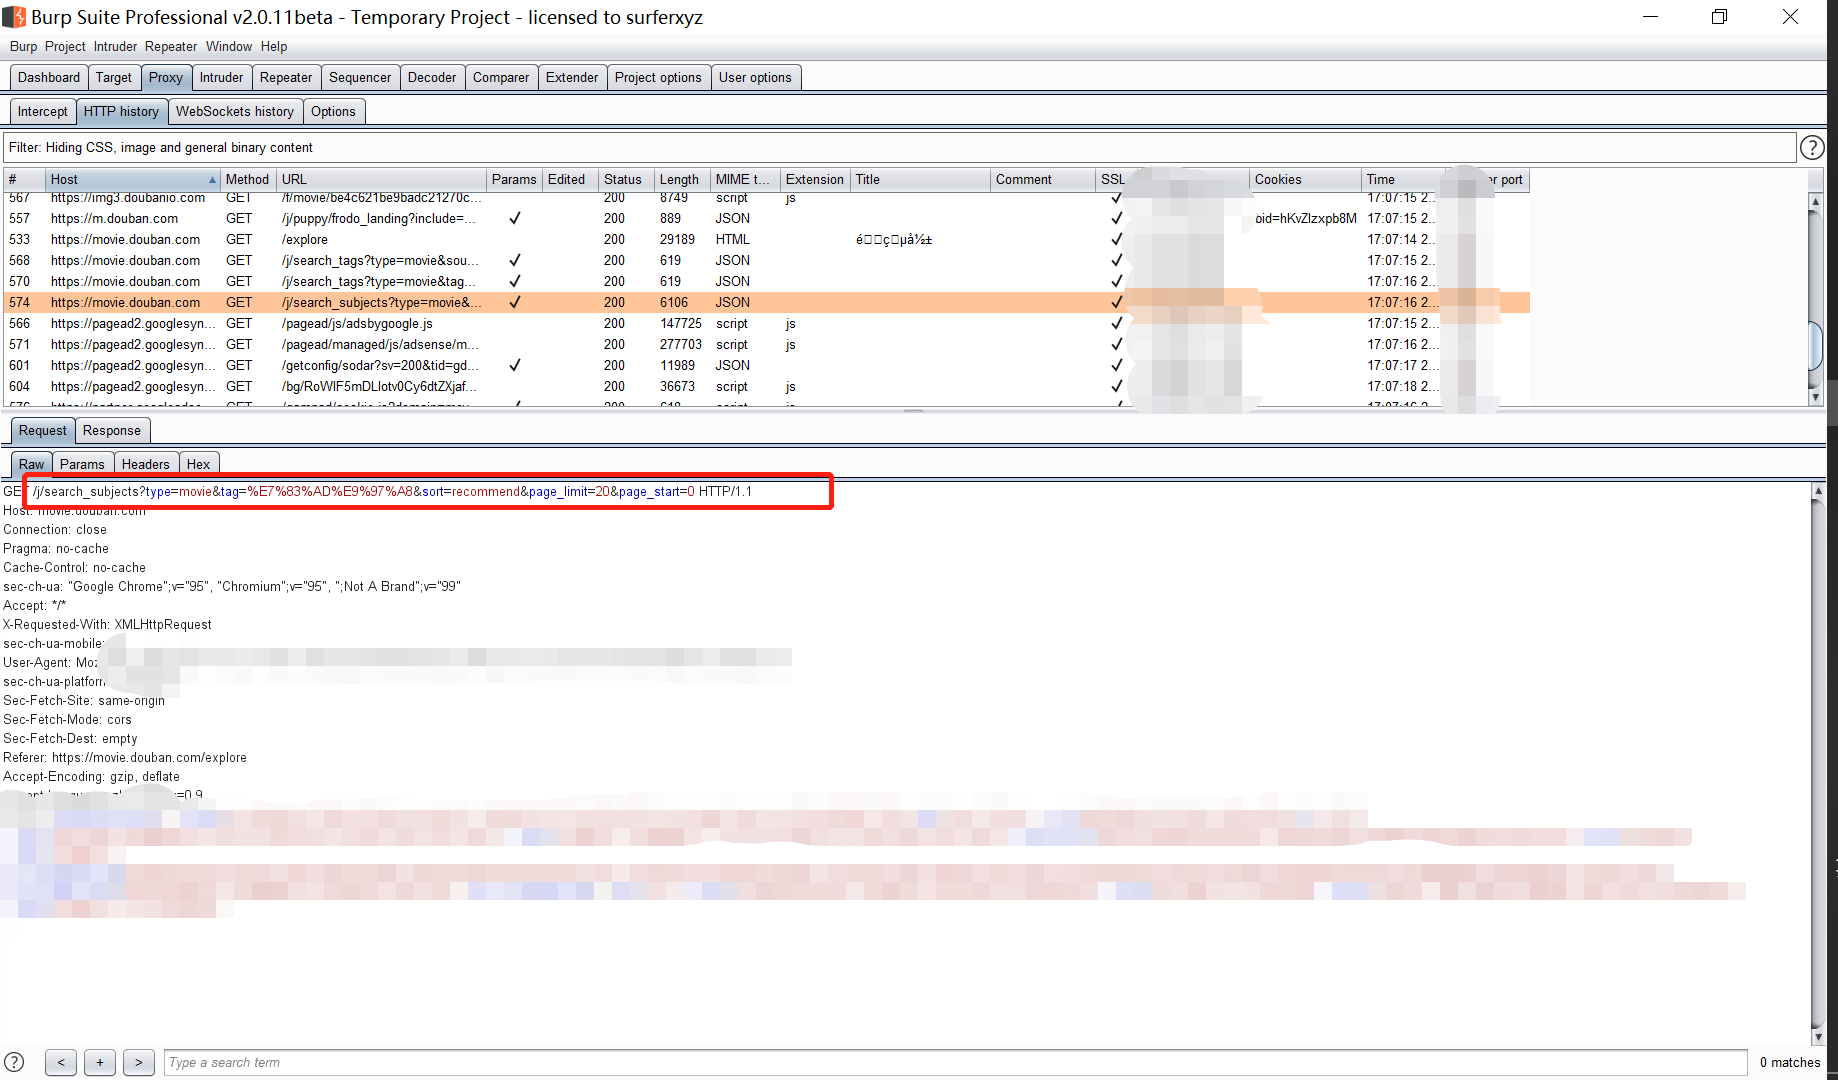Open the Window menu
The height and width of the screenshot is (1080, 1838).
pos(229,47)
